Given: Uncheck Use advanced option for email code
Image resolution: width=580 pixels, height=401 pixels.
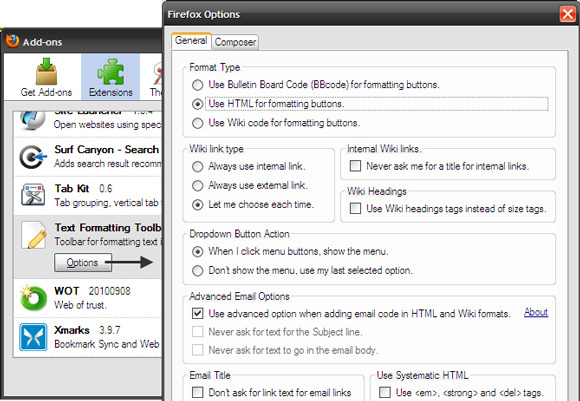Looking at the screenshot, I should coord(198,314).
